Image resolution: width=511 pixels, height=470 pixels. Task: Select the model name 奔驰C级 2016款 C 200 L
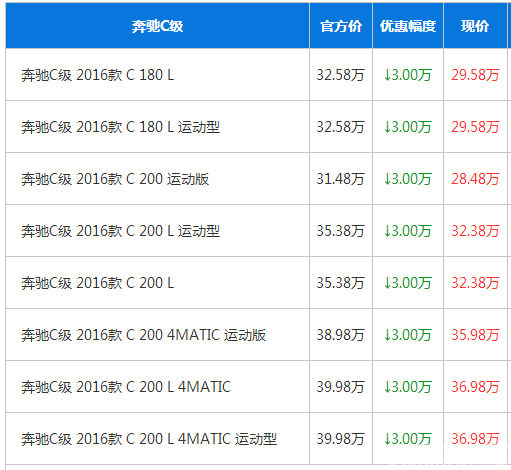click(x=98, y=283)
